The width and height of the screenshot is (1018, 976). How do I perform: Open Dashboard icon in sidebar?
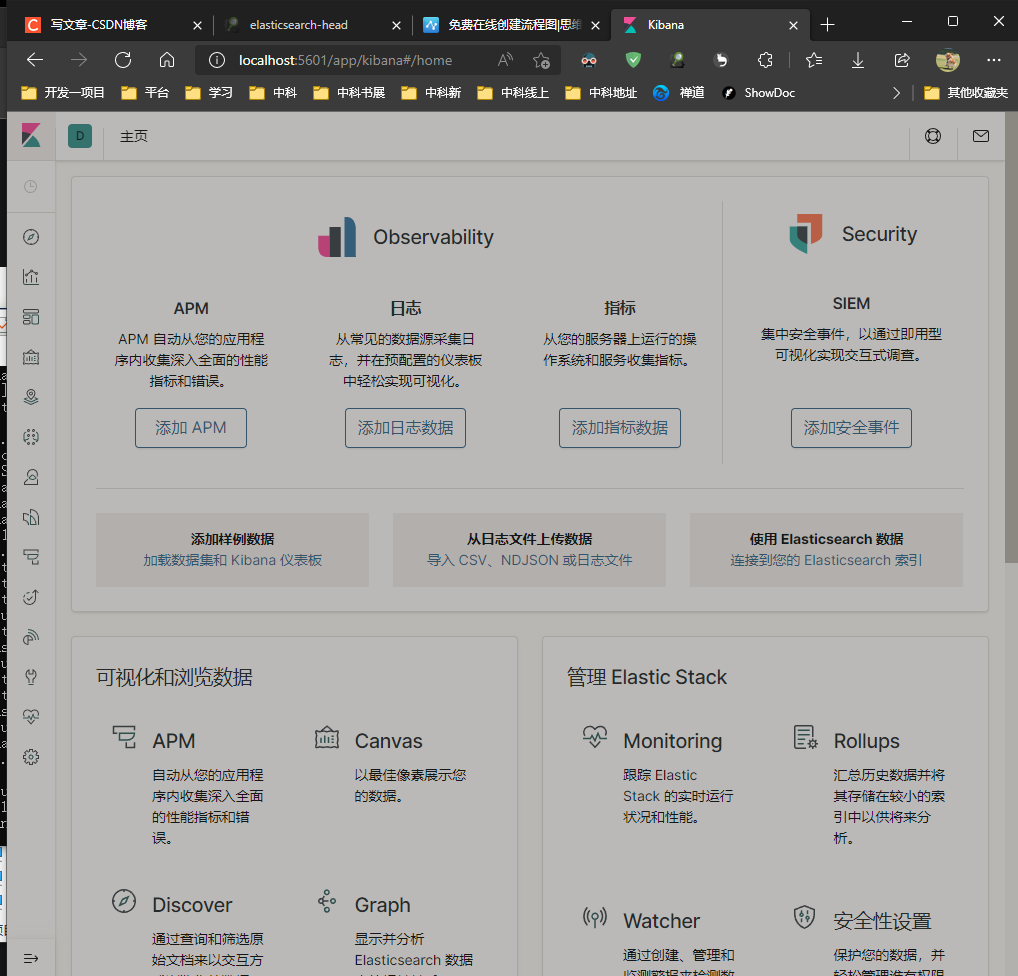pyautogui.click(x=31, y=317)
